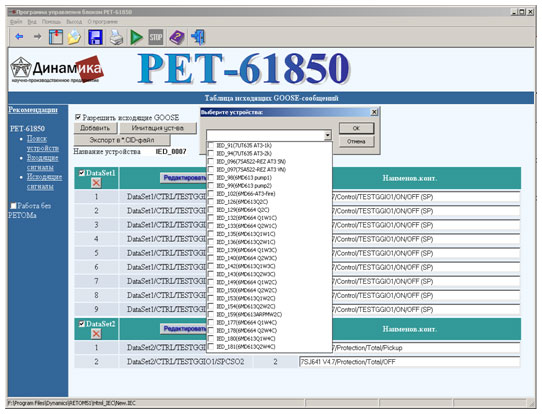Click the device name field IED_0007

click(171, 151)
